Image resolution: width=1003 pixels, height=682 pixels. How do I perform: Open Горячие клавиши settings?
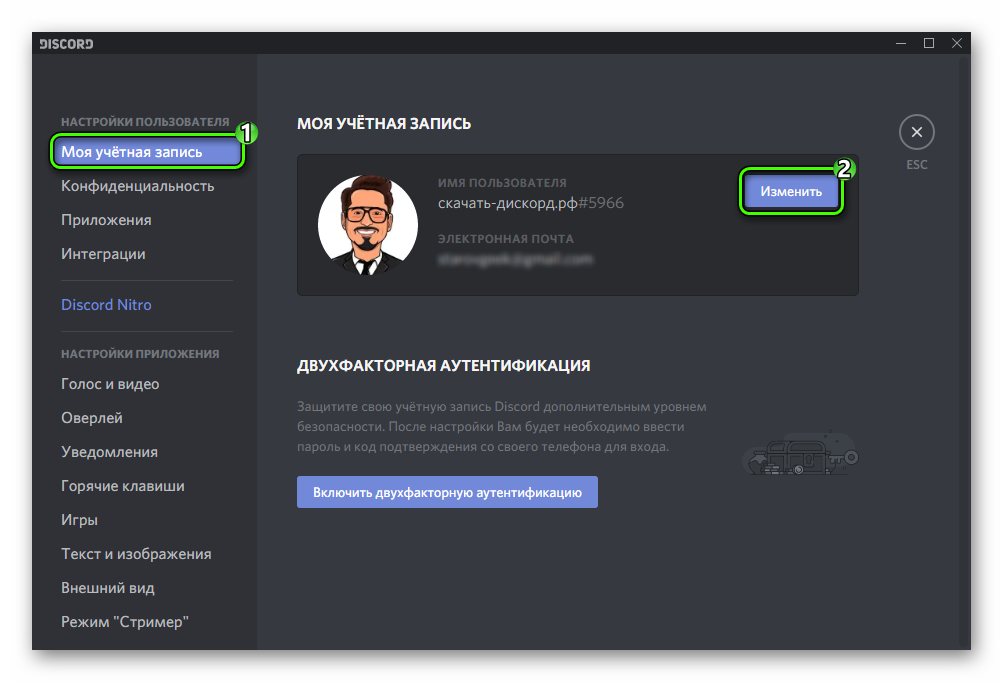click(122, 486)
